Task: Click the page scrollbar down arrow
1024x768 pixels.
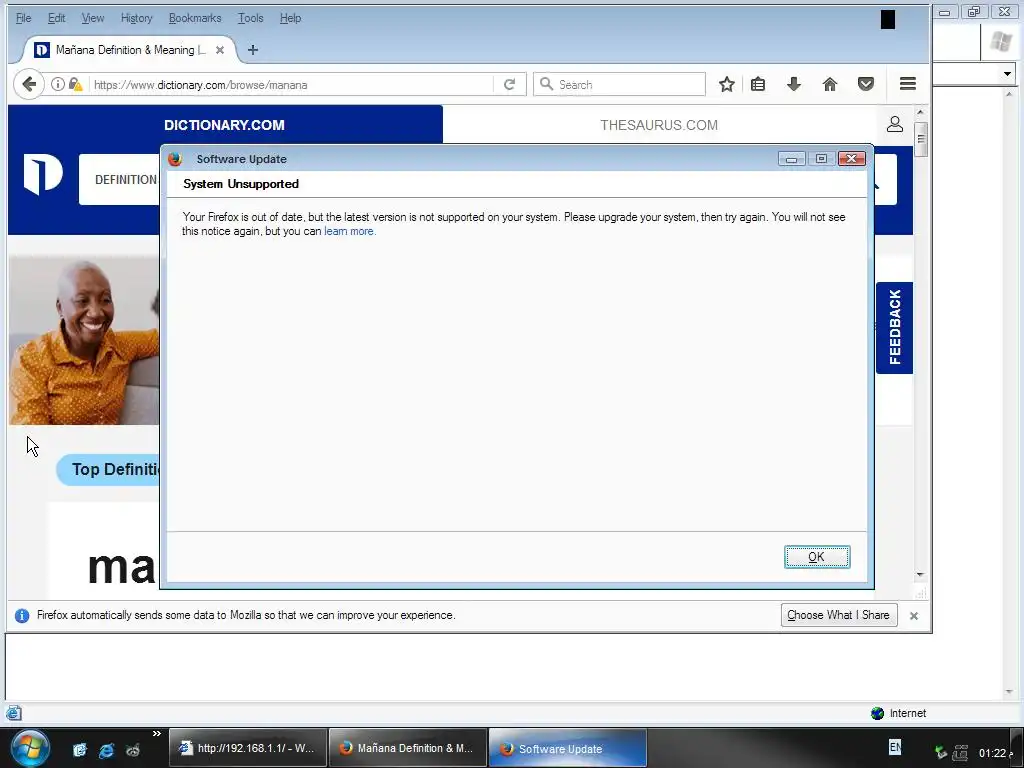Action: pos(920,575)
